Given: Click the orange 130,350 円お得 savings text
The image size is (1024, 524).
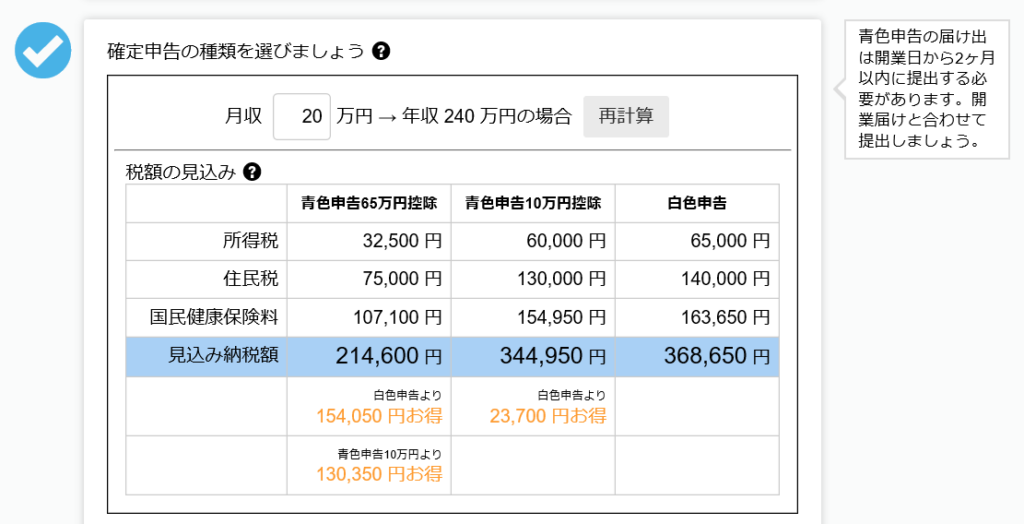Looking at the screenshot, I should (379, 474).
